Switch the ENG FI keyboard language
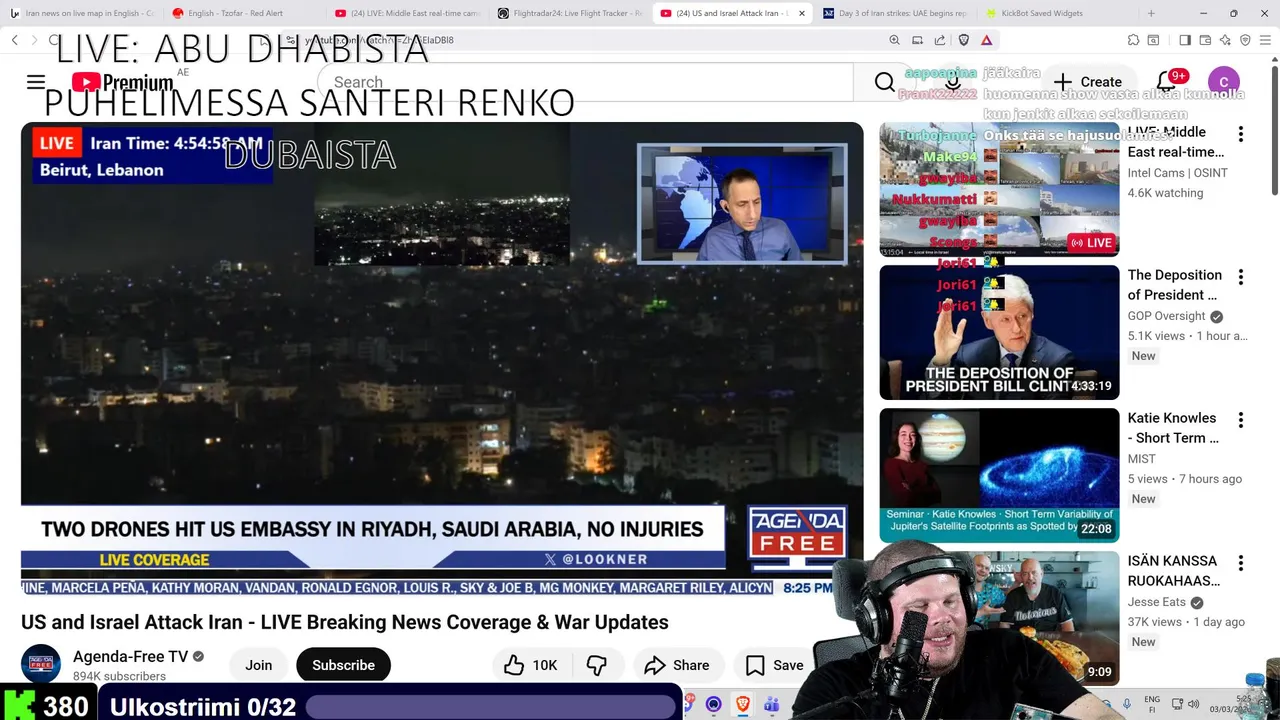 (x=1152, y=704)
